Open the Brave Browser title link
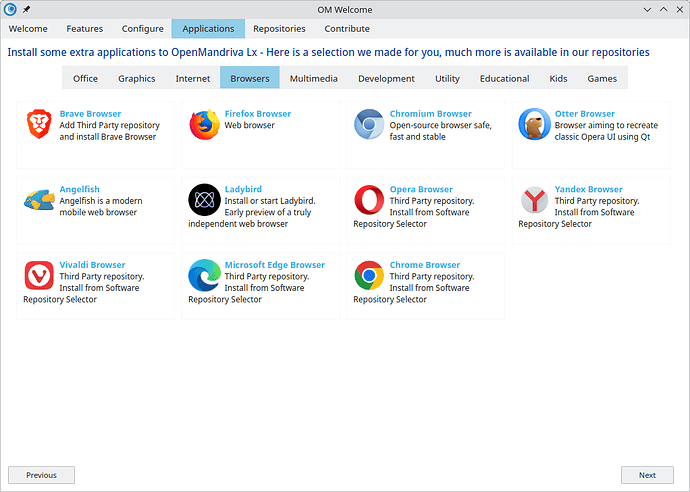 [90, 114]
